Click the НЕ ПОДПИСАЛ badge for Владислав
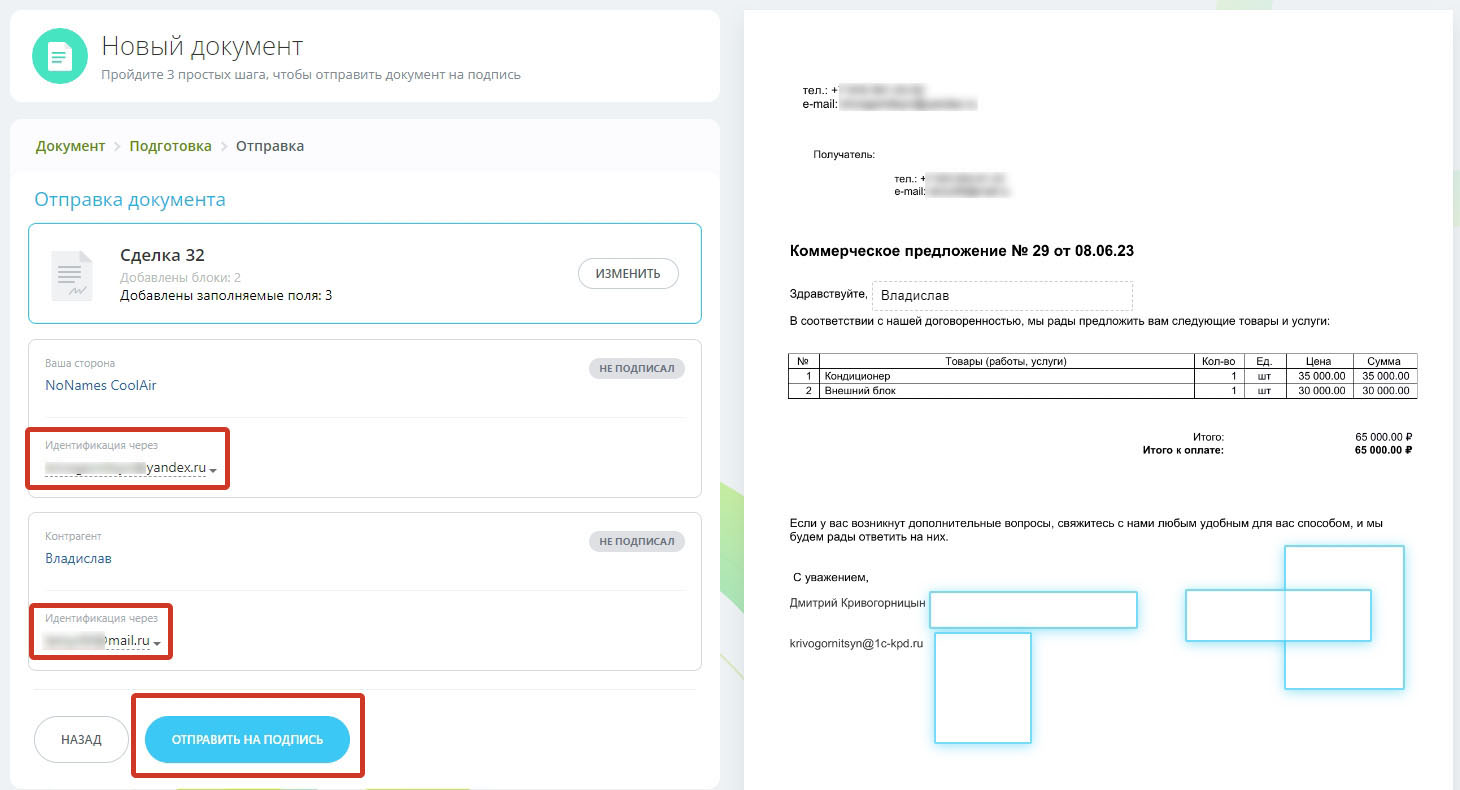This screenshot has height=790, width=1460. point(636,540)
